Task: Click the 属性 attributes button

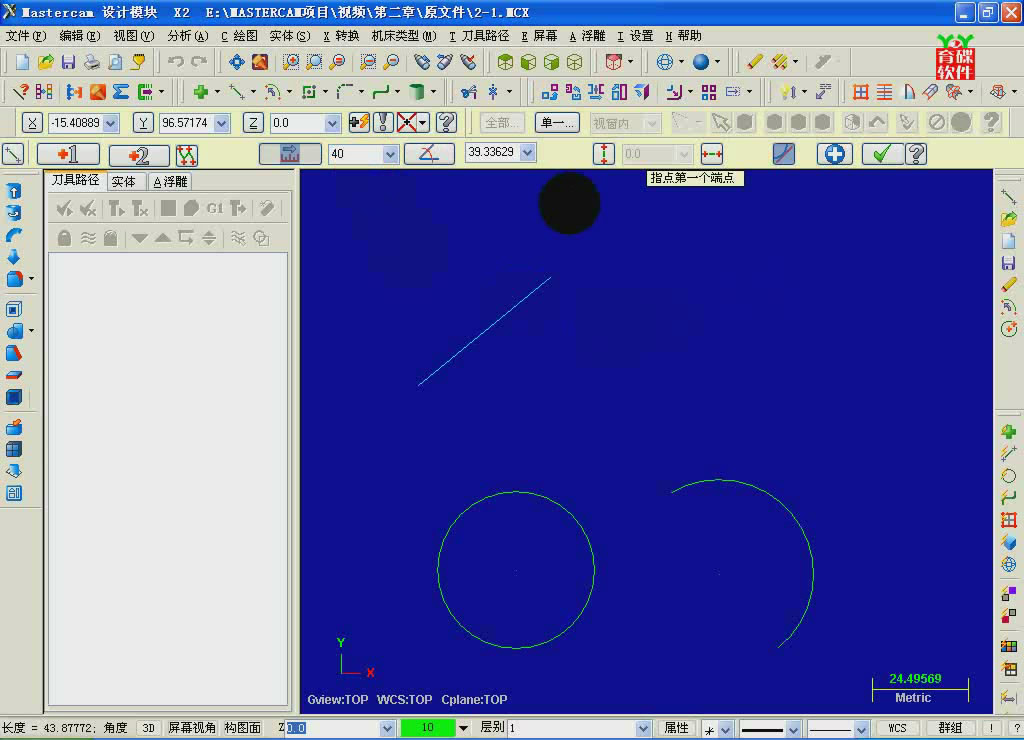Action: point(677,728)
